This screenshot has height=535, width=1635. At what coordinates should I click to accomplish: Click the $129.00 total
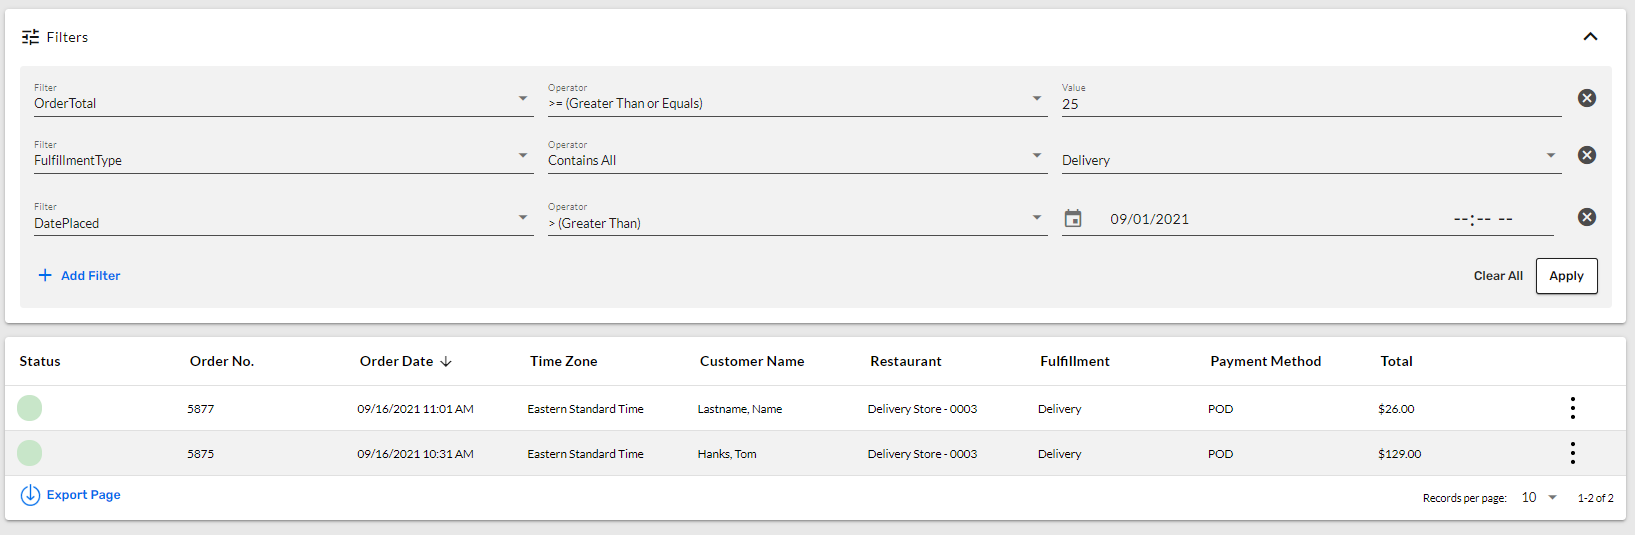[x=1399, y=454]
